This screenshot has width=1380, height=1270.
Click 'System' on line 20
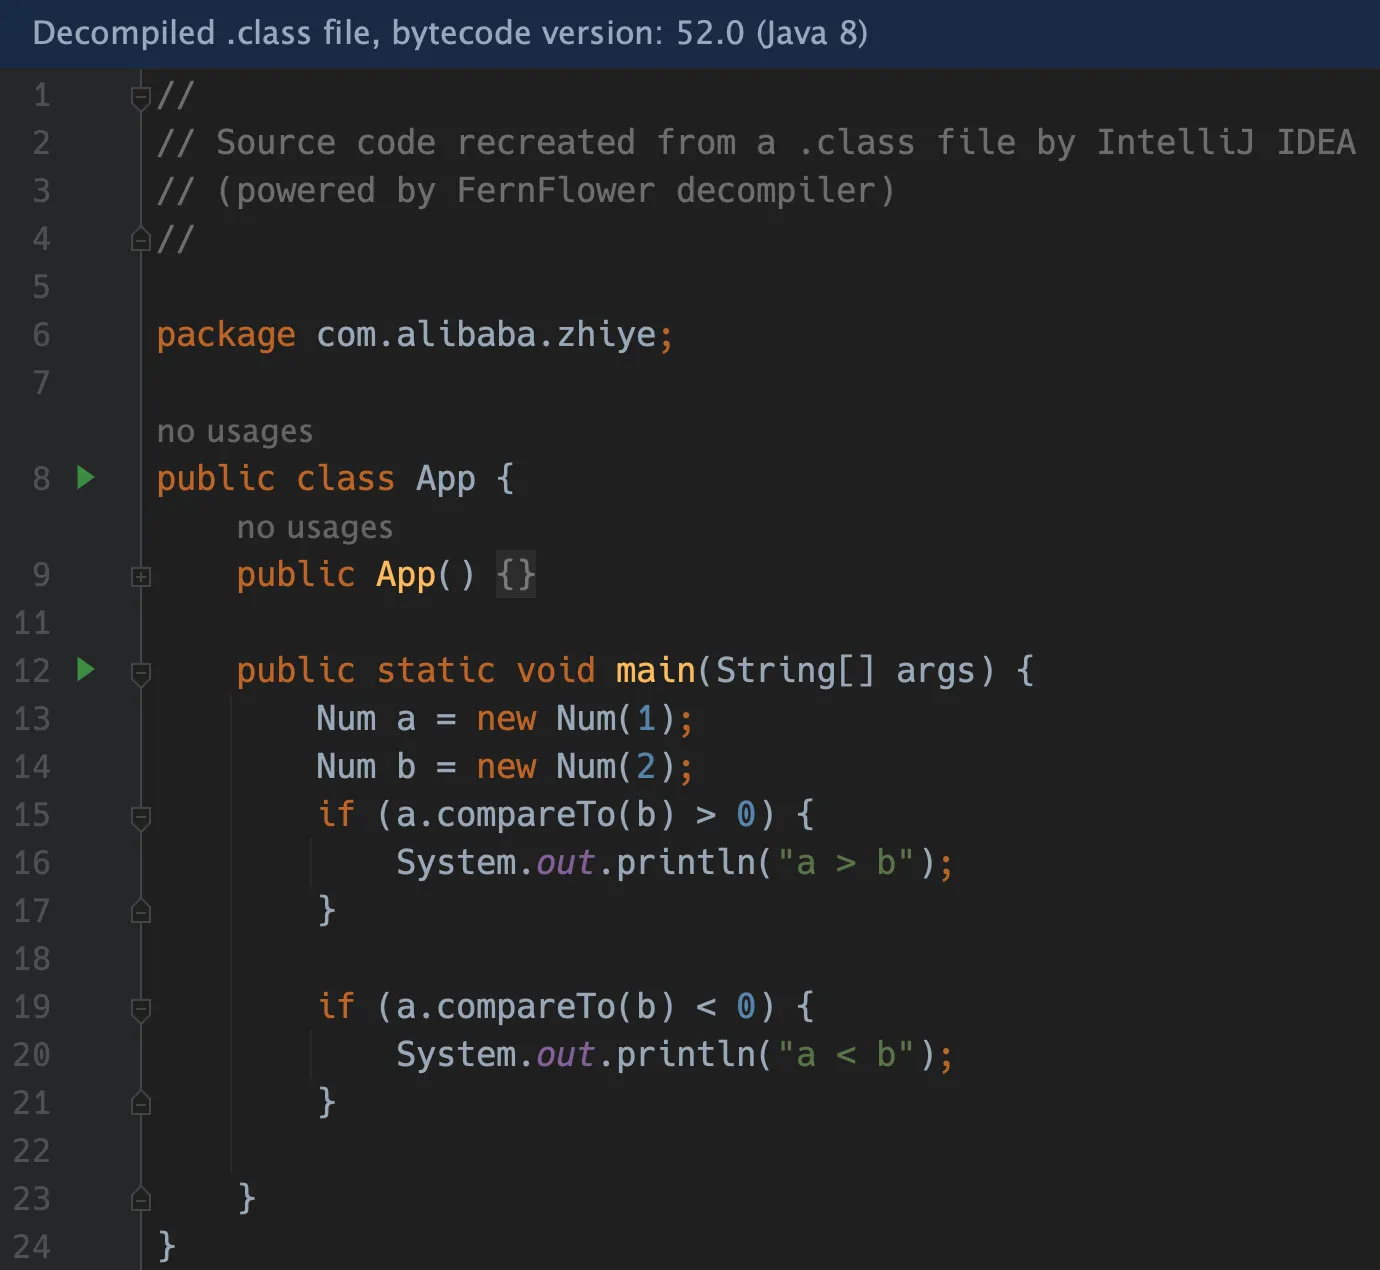[456, 1055]
